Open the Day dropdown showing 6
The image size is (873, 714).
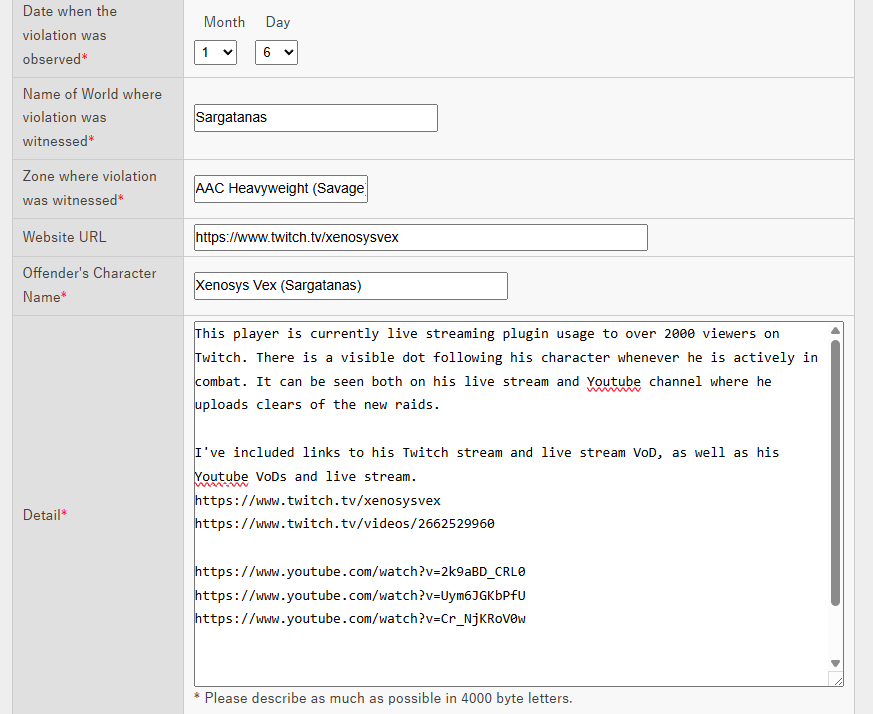(x=276, y=52)
